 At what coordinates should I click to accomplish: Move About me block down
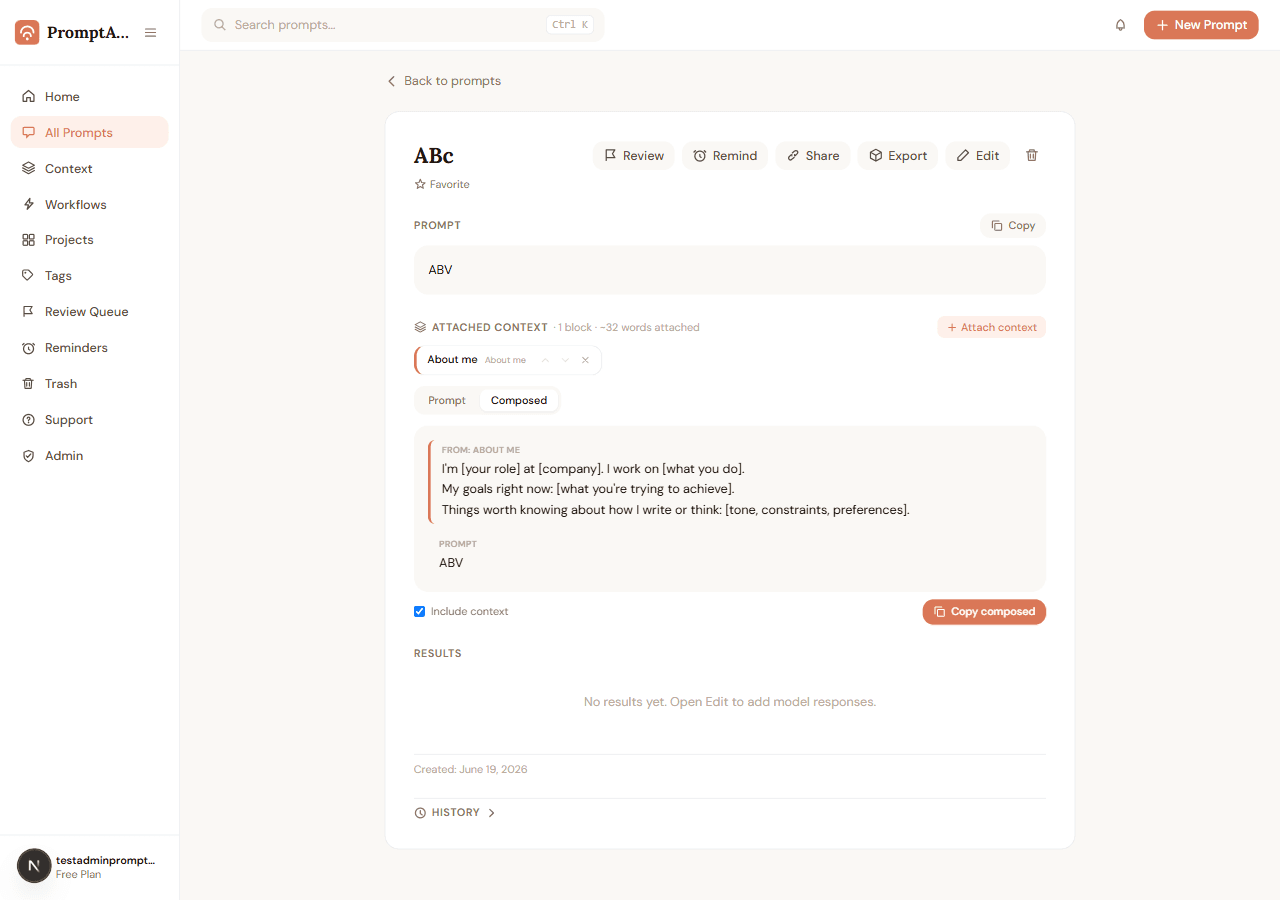(x=565, y=360)
